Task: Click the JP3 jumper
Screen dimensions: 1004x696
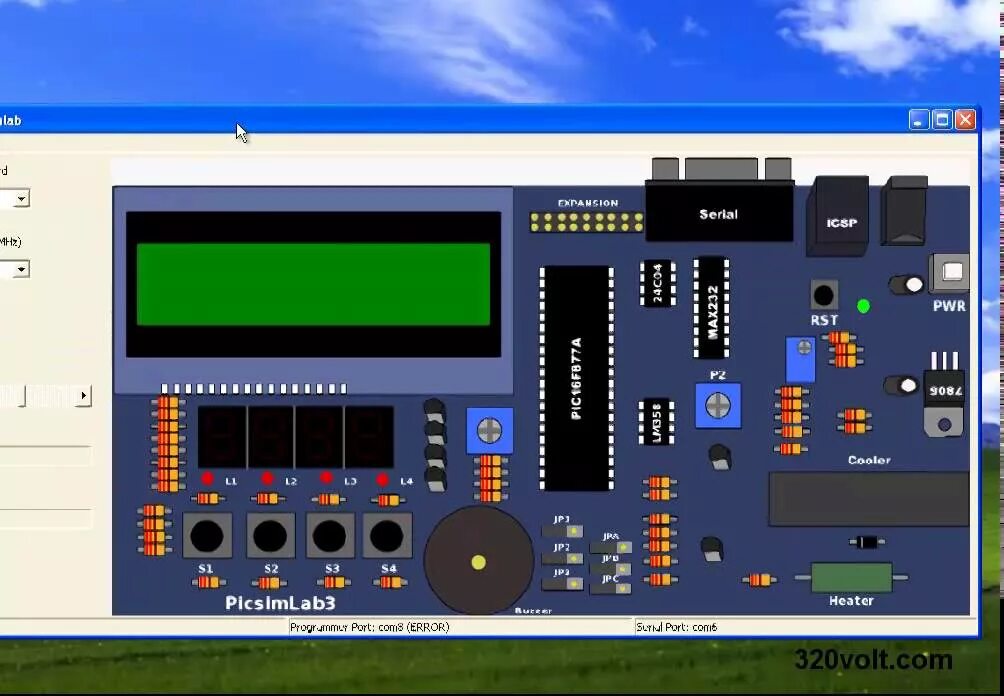Action: (x=562, y=583)
